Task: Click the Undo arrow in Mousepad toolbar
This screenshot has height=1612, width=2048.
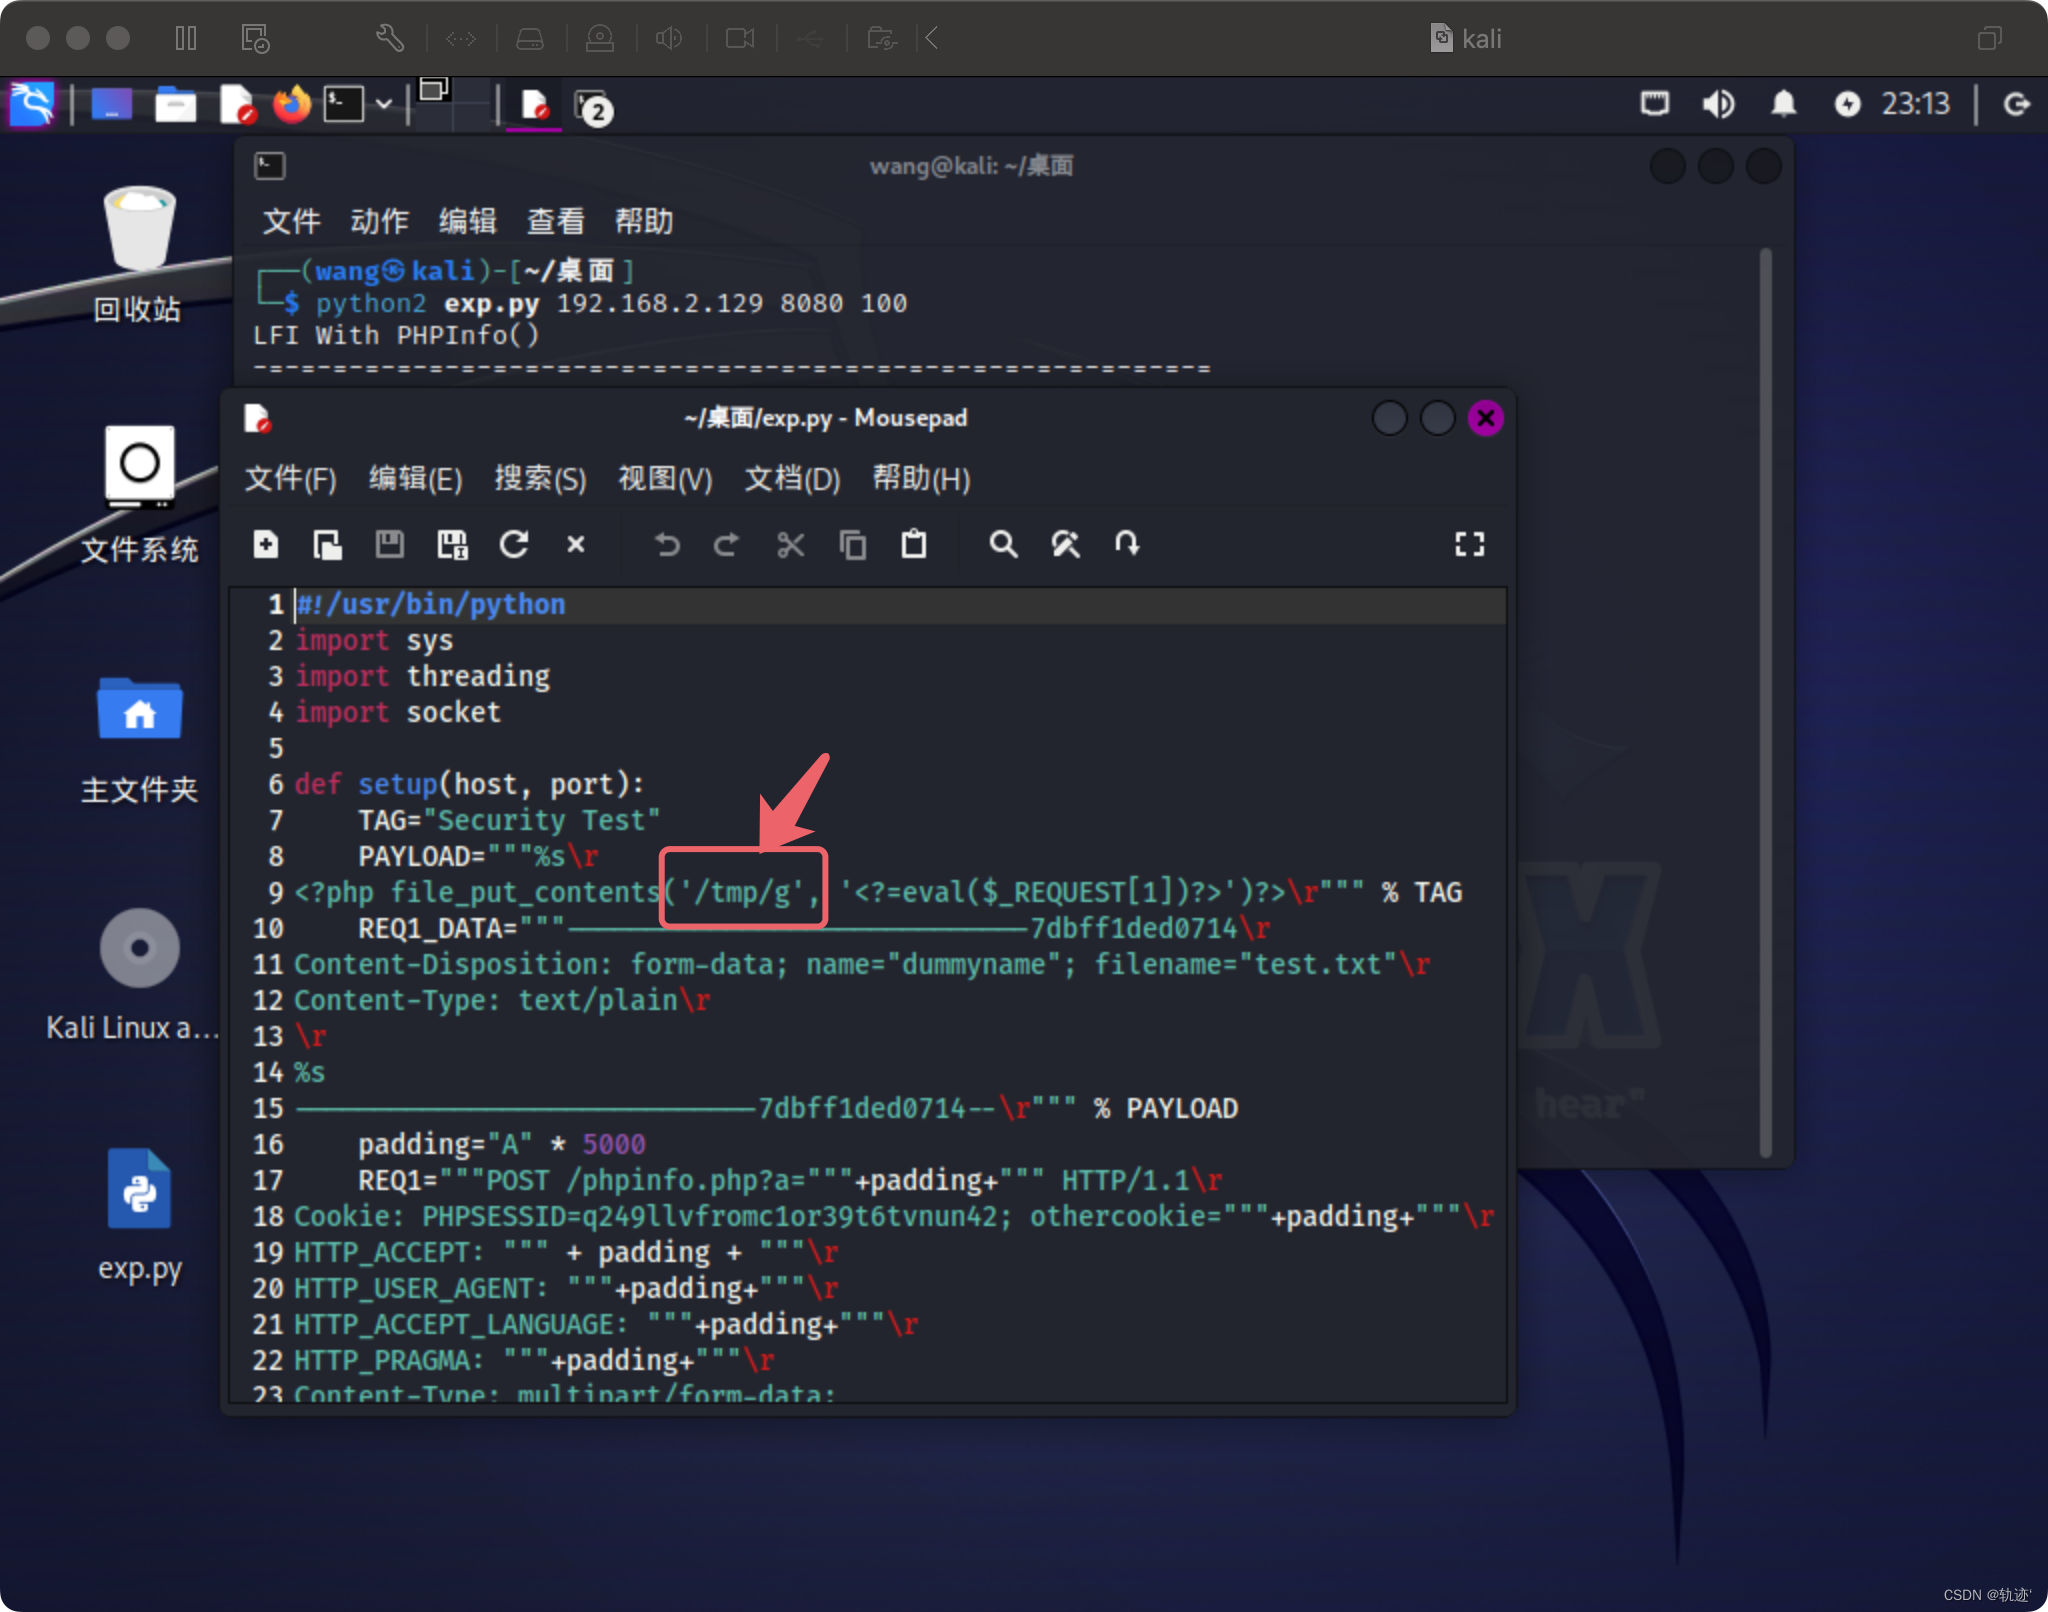Action: tap(666, 544)
